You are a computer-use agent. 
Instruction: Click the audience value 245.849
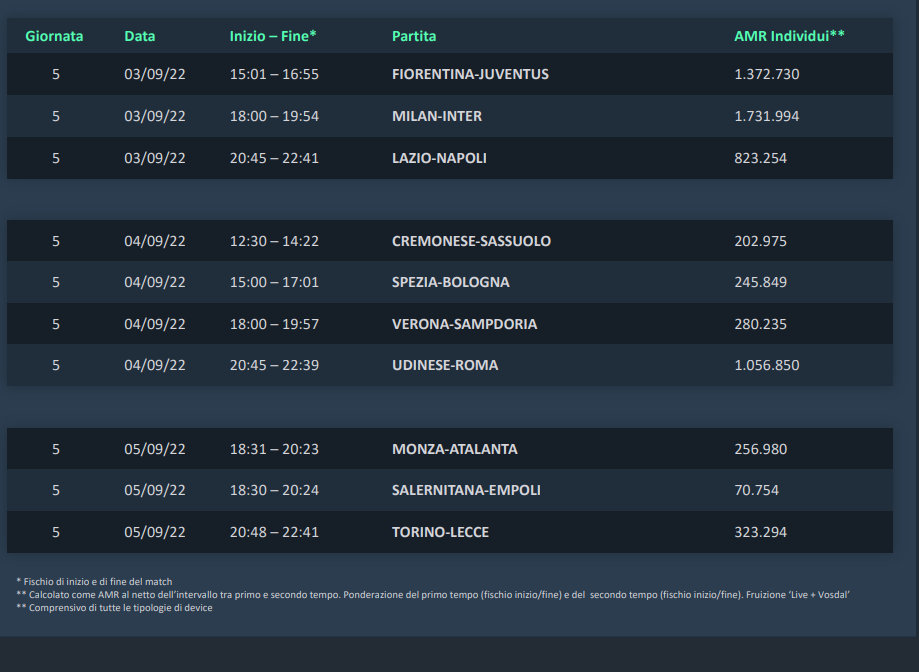coord(761,282)
